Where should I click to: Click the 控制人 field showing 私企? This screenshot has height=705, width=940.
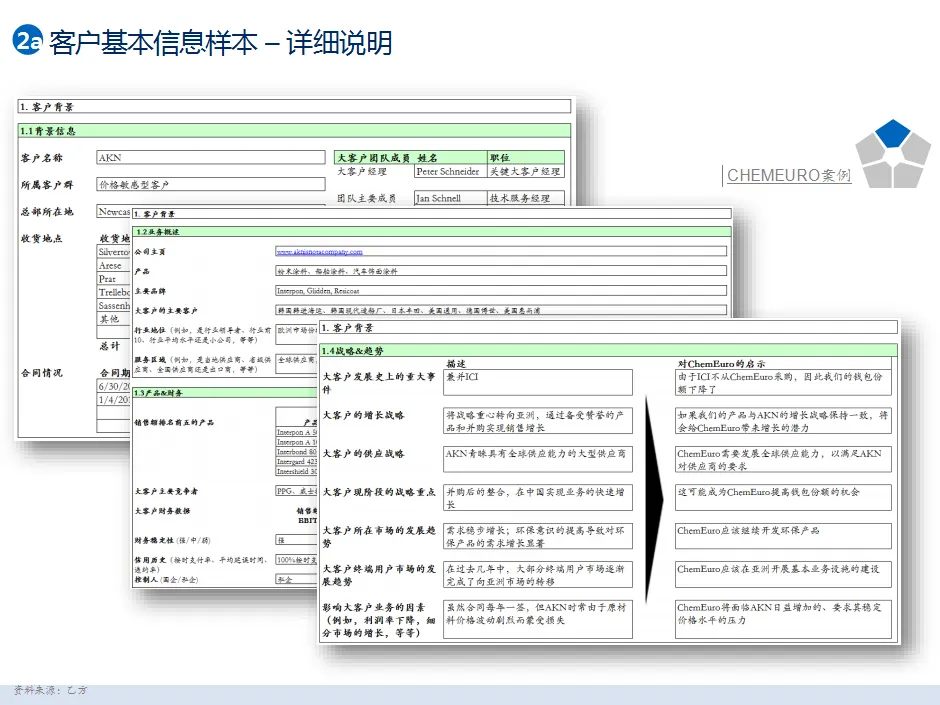pos(297,580)
